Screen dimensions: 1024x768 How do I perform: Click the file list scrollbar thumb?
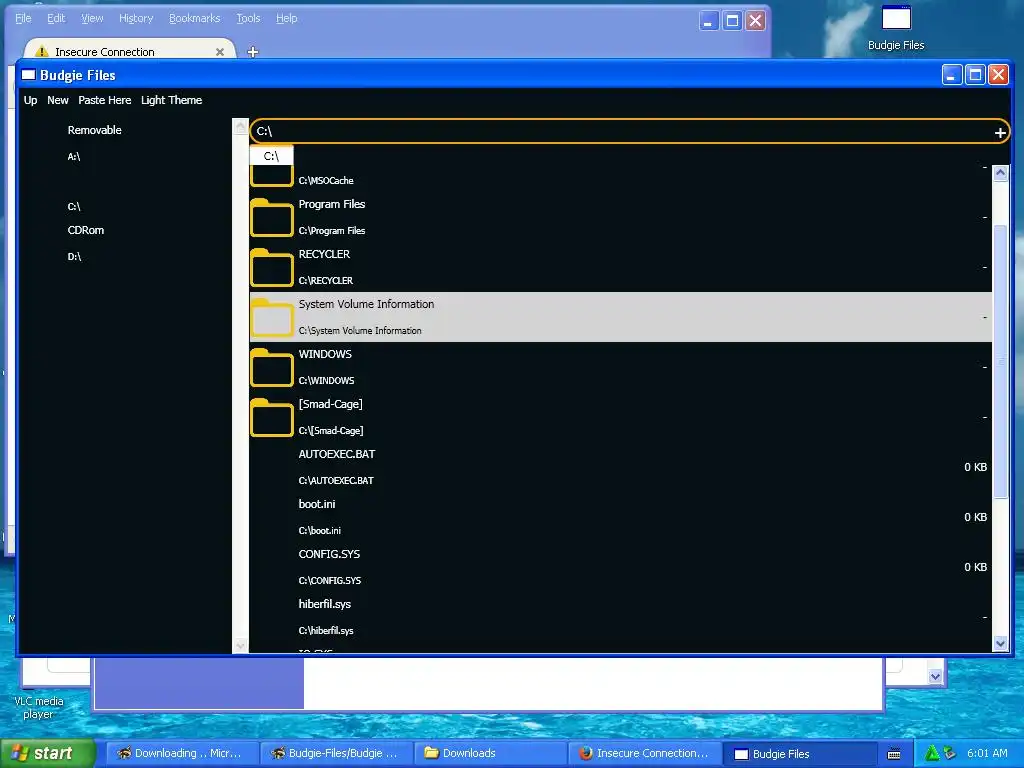click(1000, 362)
